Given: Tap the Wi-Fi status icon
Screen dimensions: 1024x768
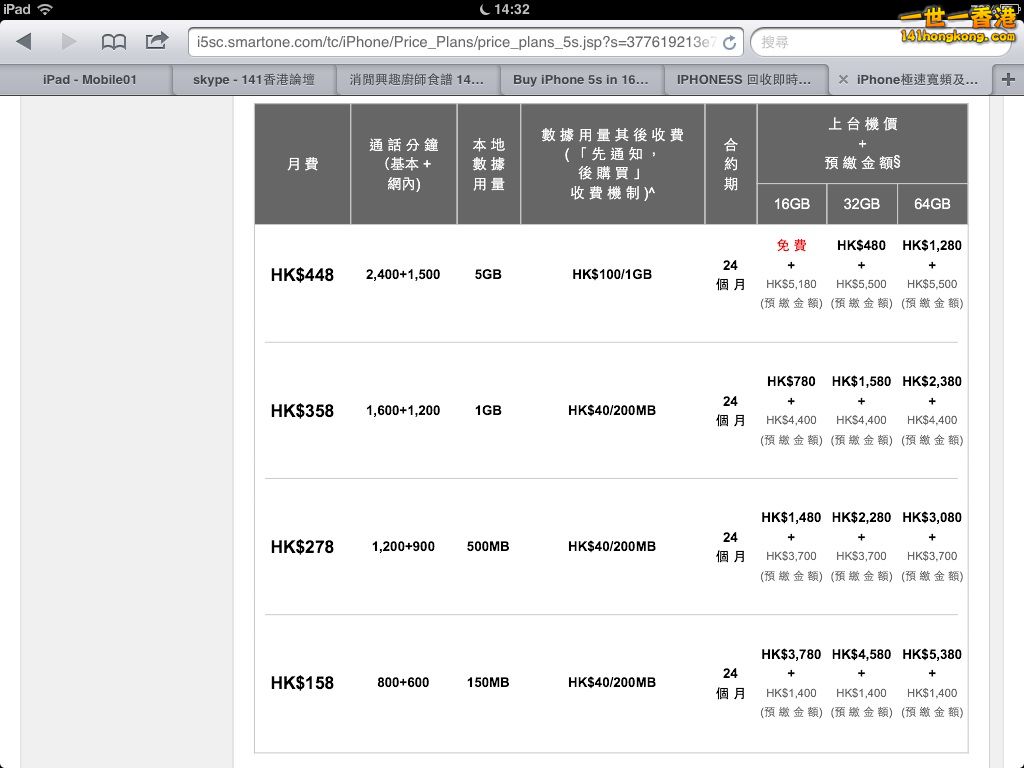Looking at the screenshot, I should [45, 9].
